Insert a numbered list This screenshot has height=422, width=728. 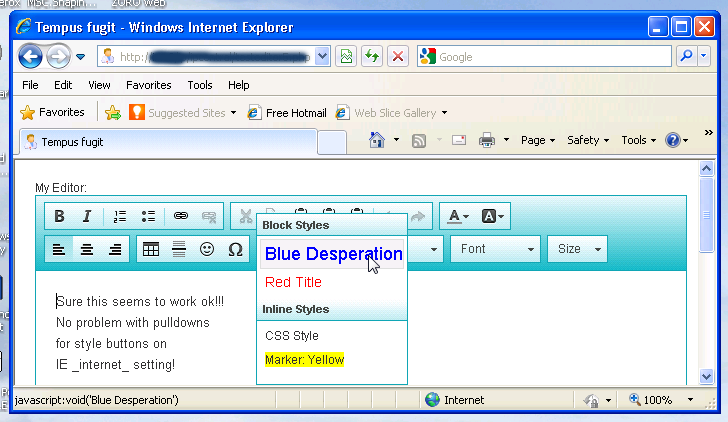[120, 216]
